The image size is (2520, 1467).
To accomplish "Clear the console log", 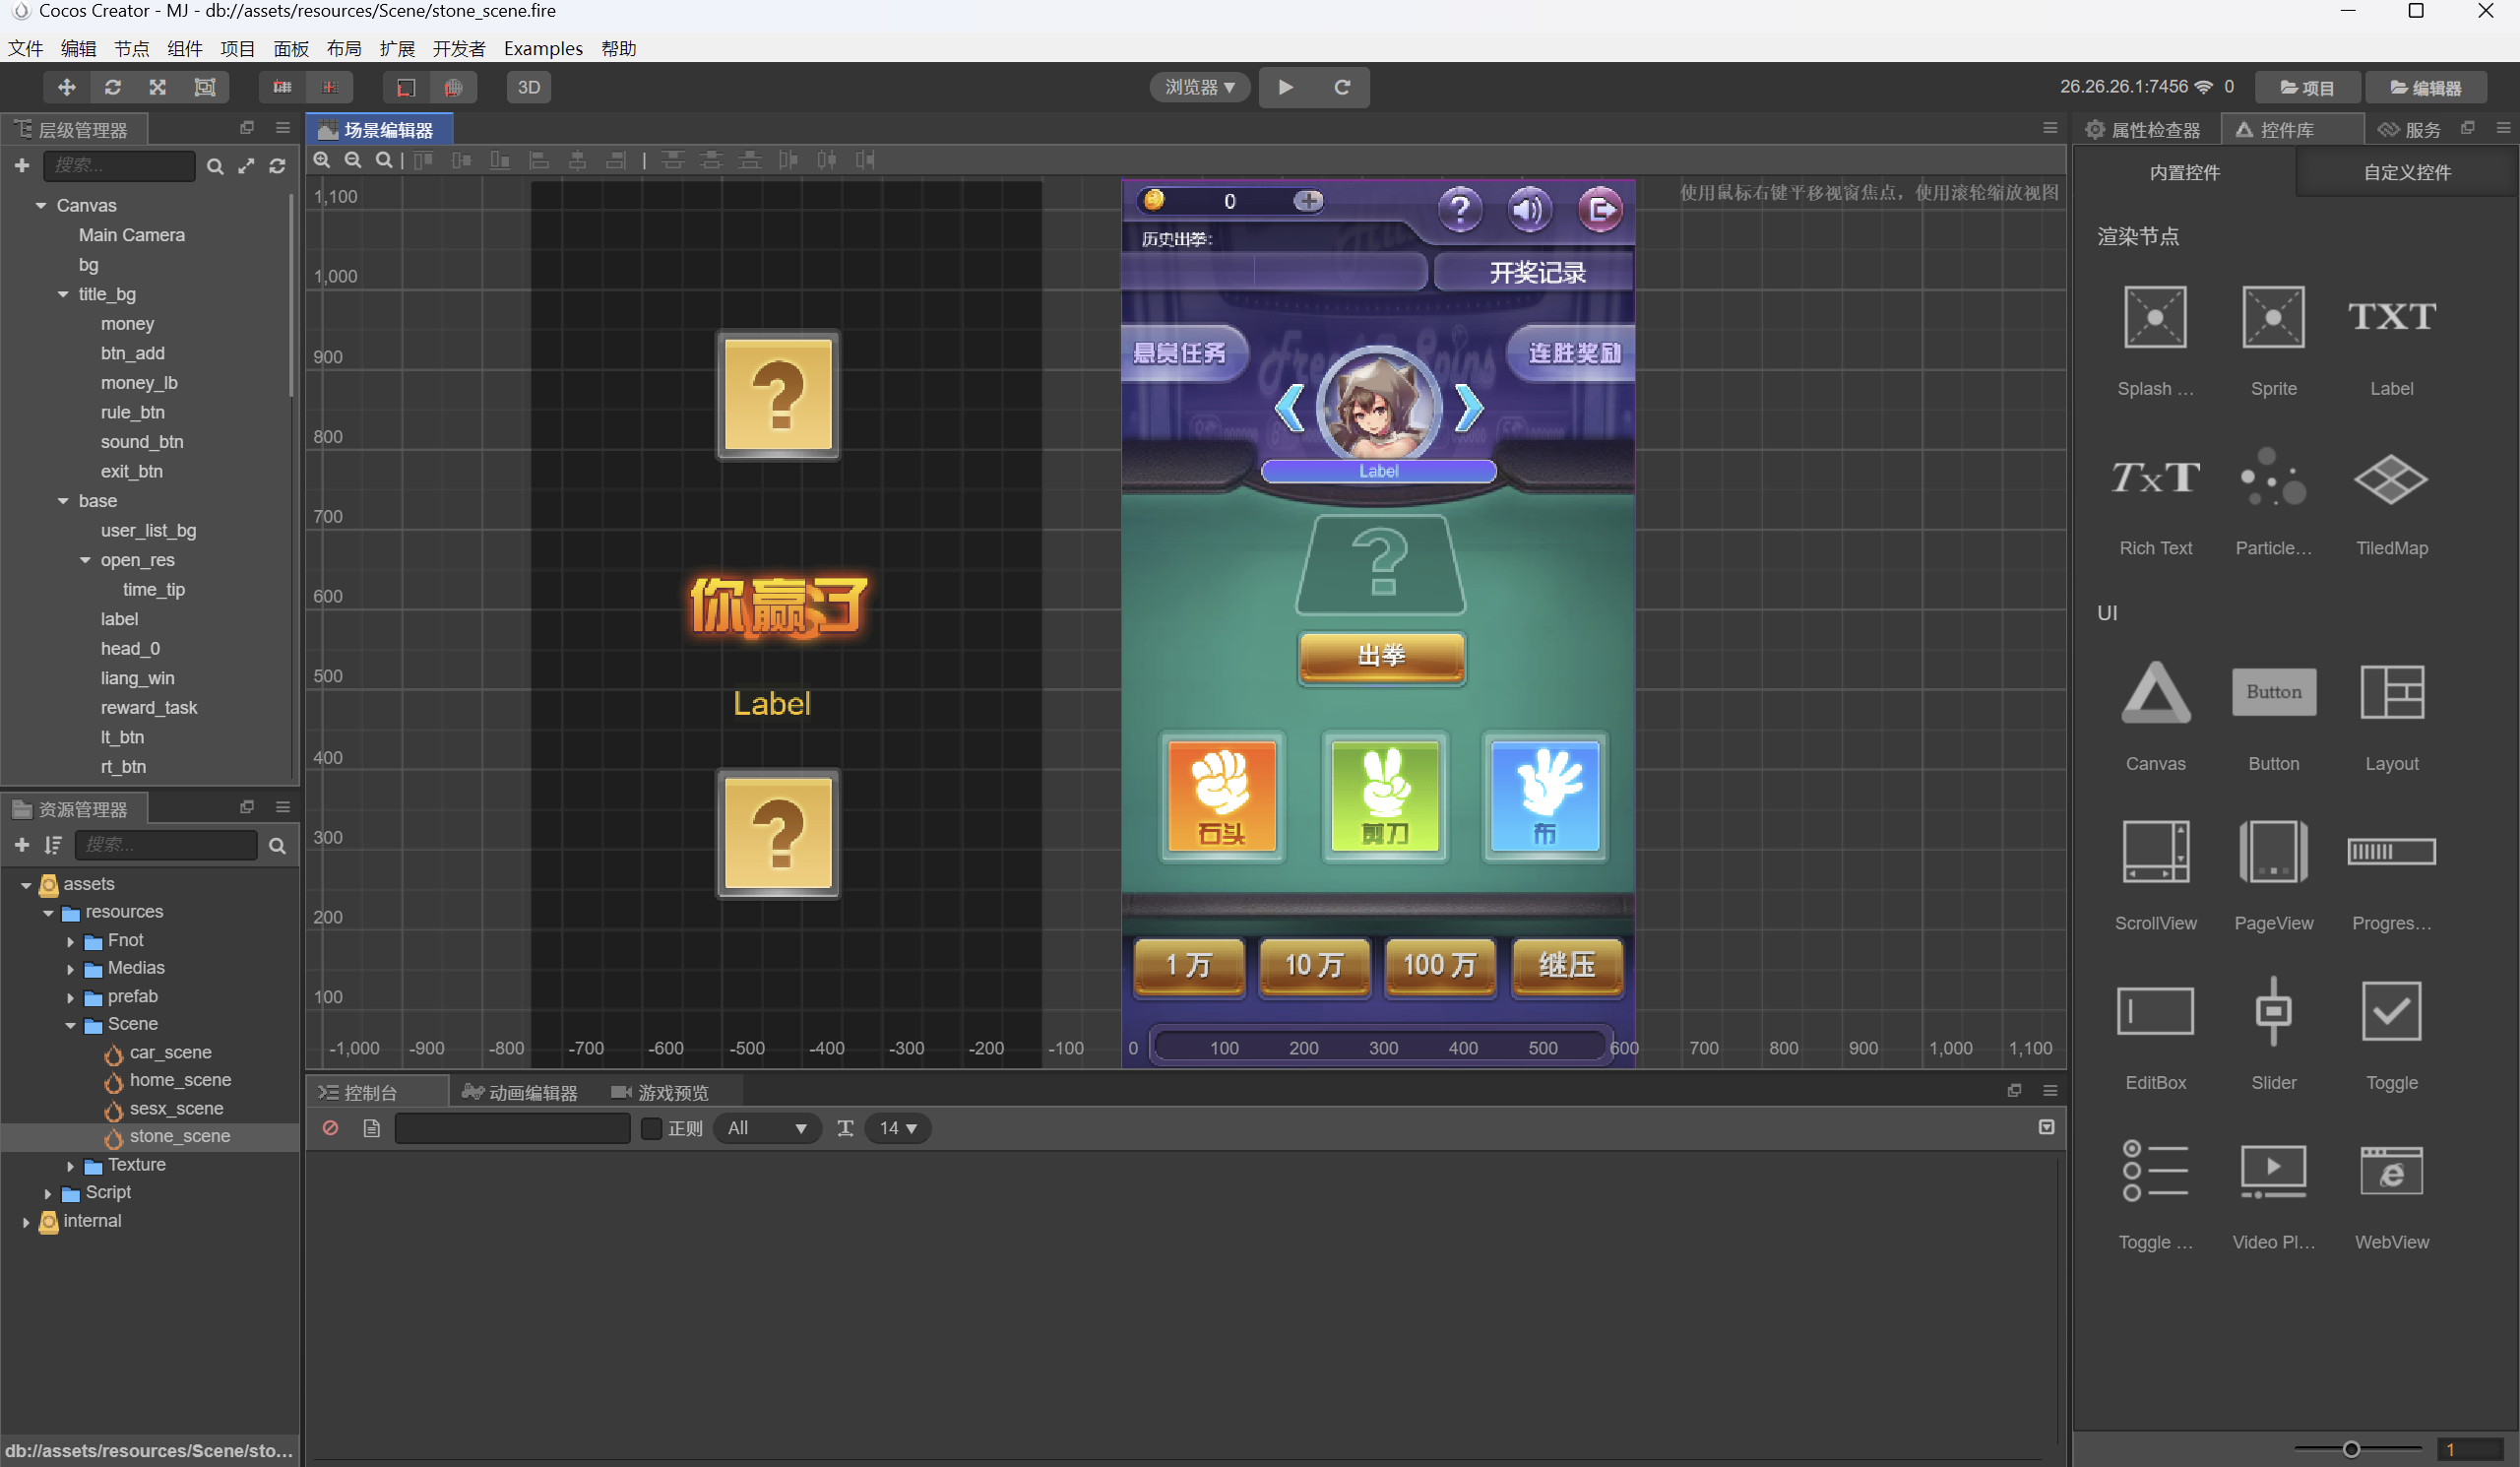I will click(330, 1128).
